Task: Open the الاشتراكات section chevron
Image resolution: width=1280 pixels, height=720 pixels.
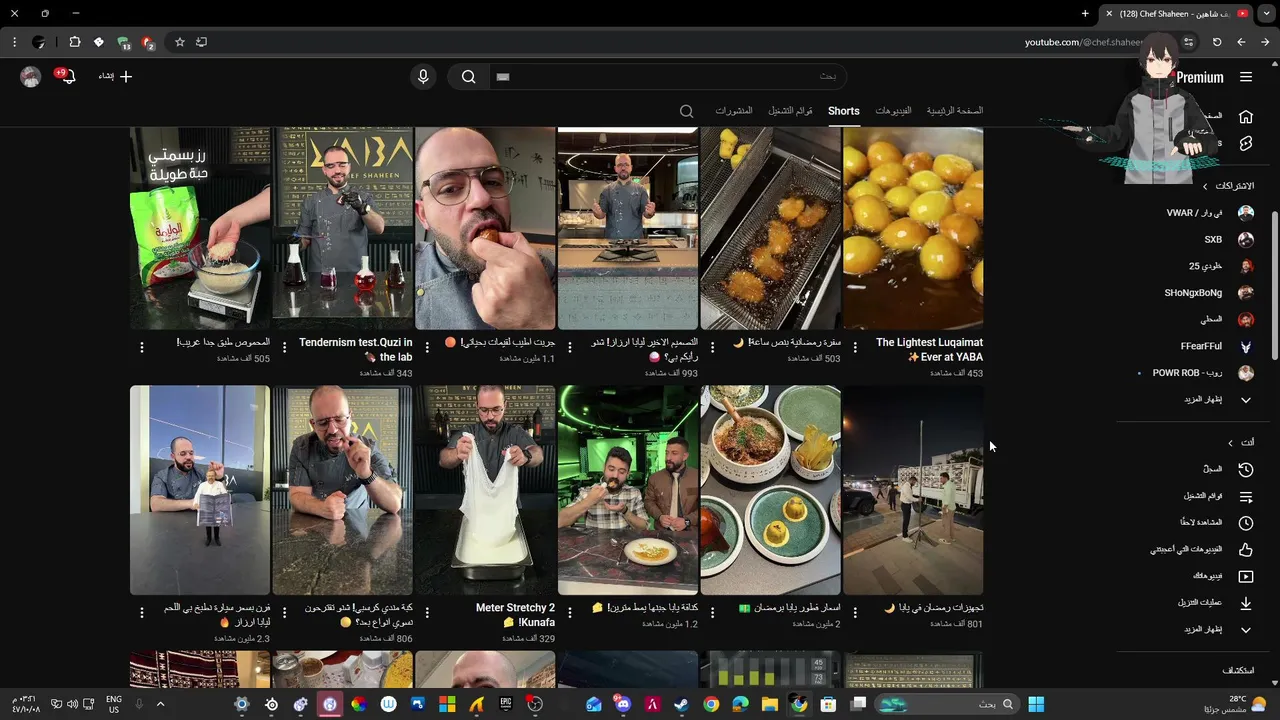Action: tap(1204, 187)
